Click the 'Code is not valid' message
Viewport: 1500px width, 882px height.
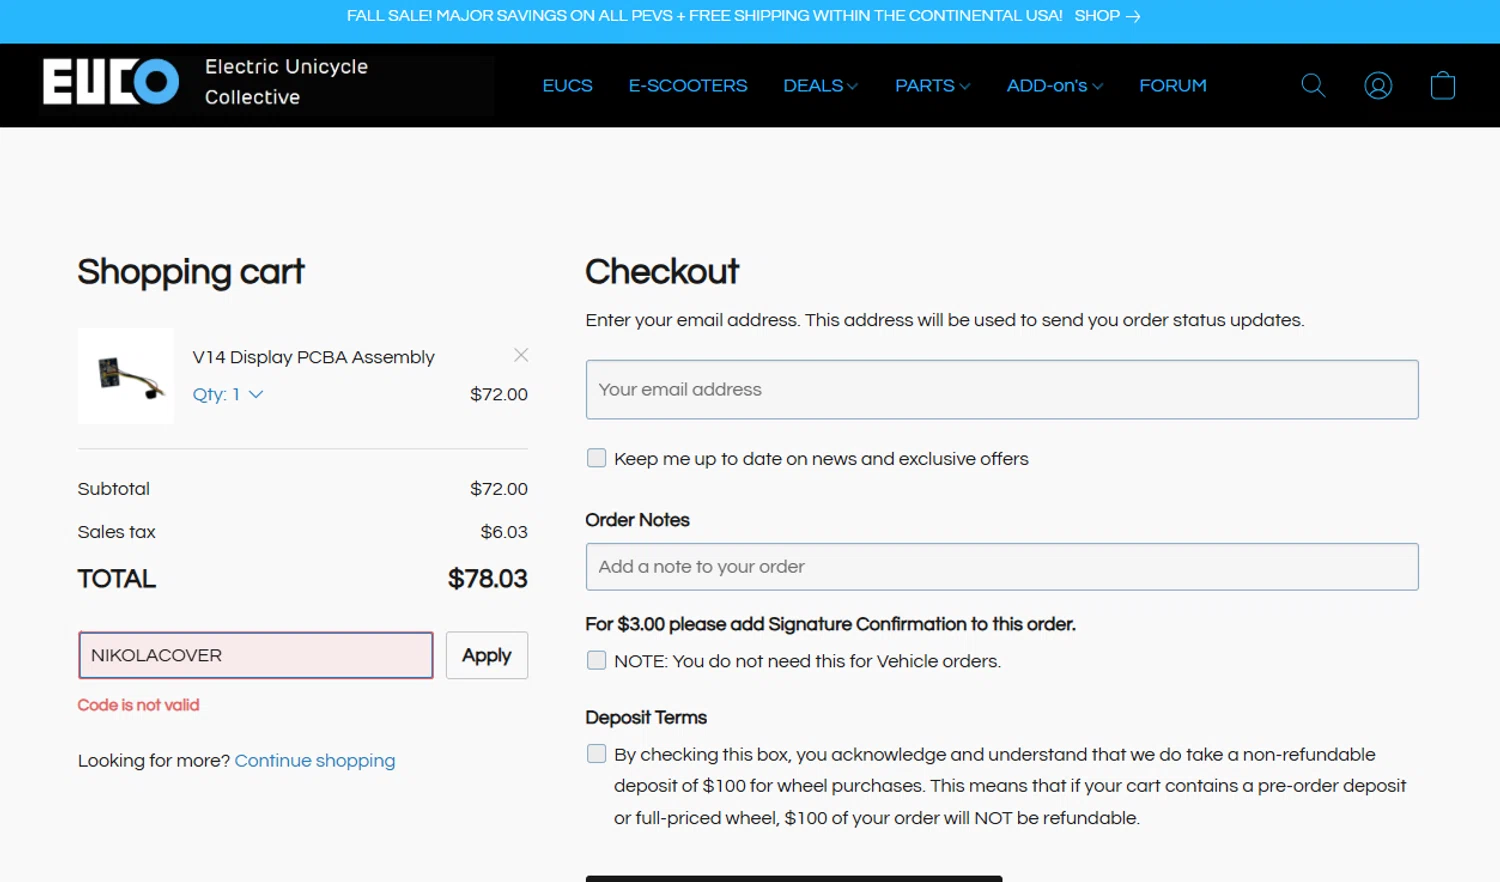(138, 705)
